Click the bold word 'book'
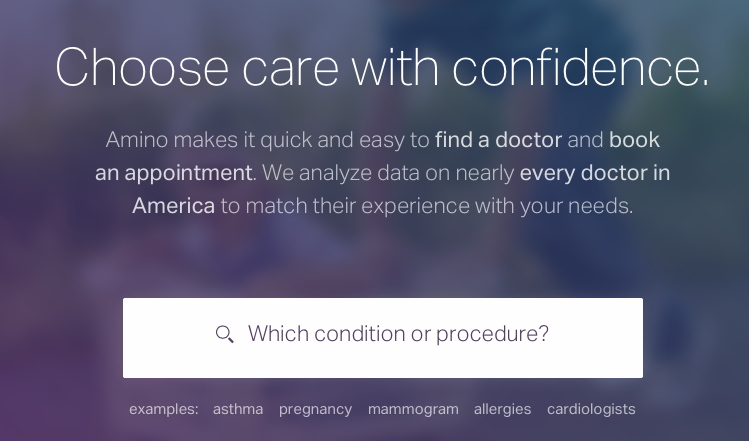This screenshot has height=441, width=749. tap(634, 140)
